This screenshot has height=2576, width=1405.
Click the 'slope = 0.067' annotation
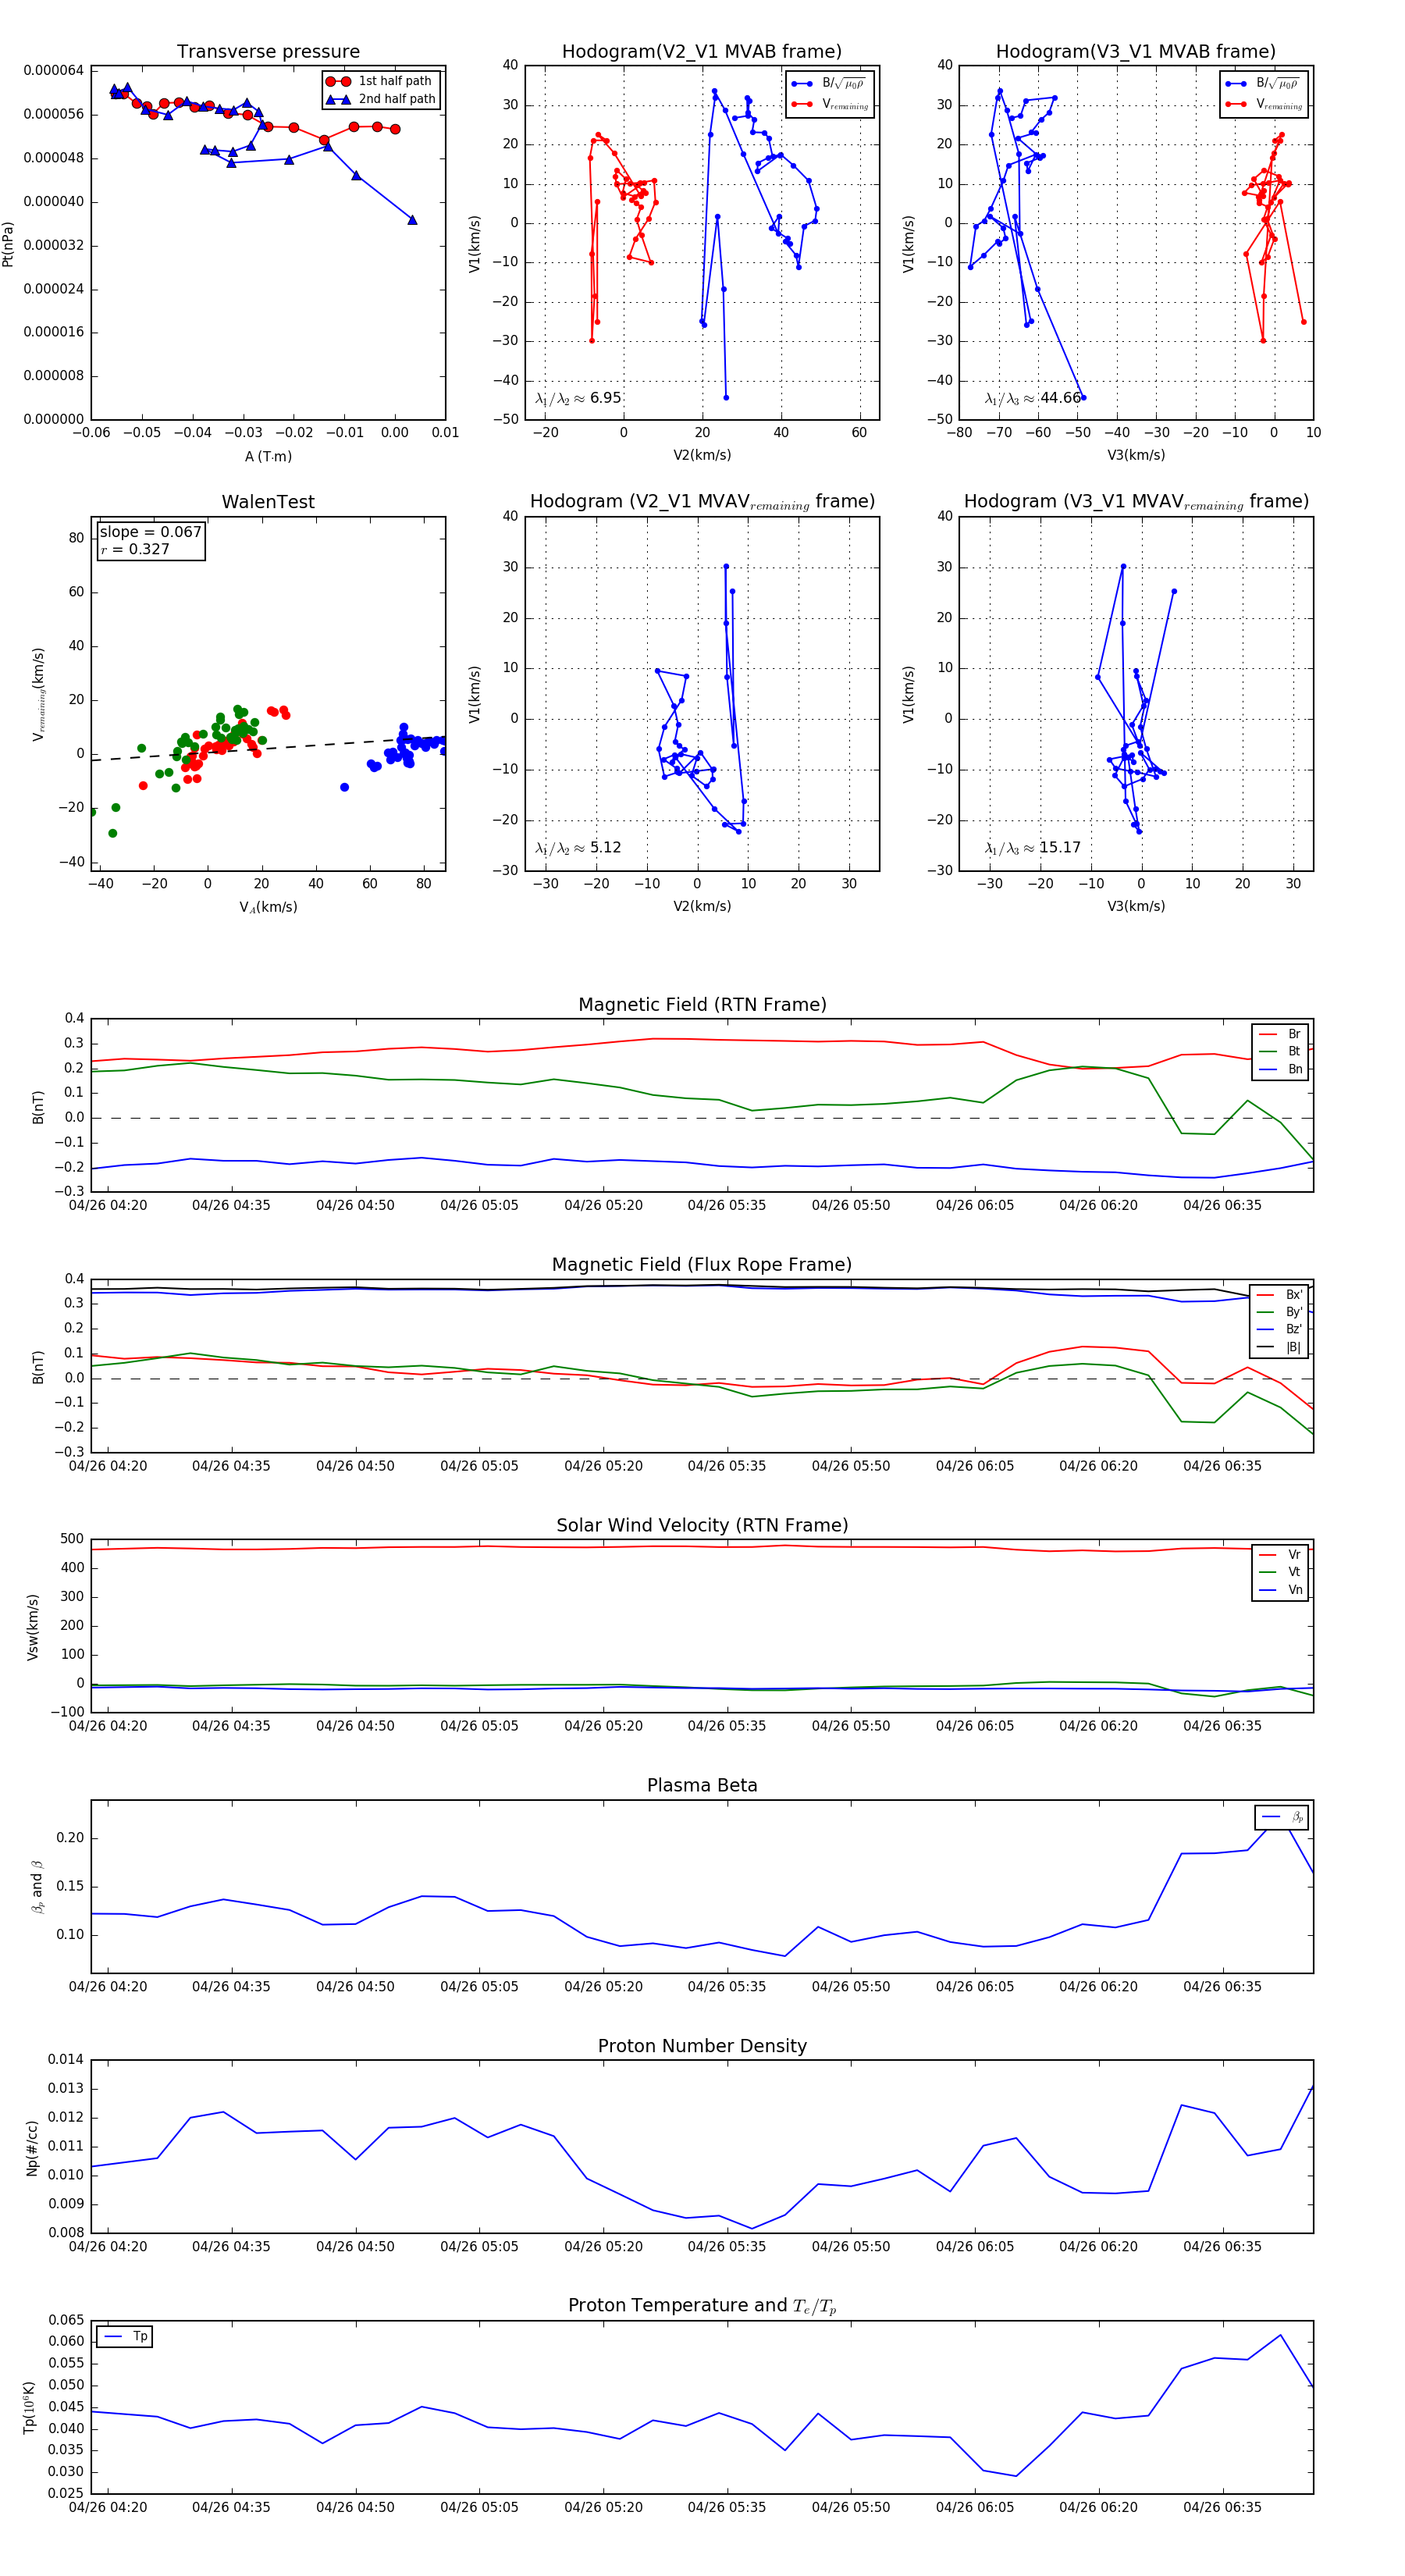tap(150, 532)
